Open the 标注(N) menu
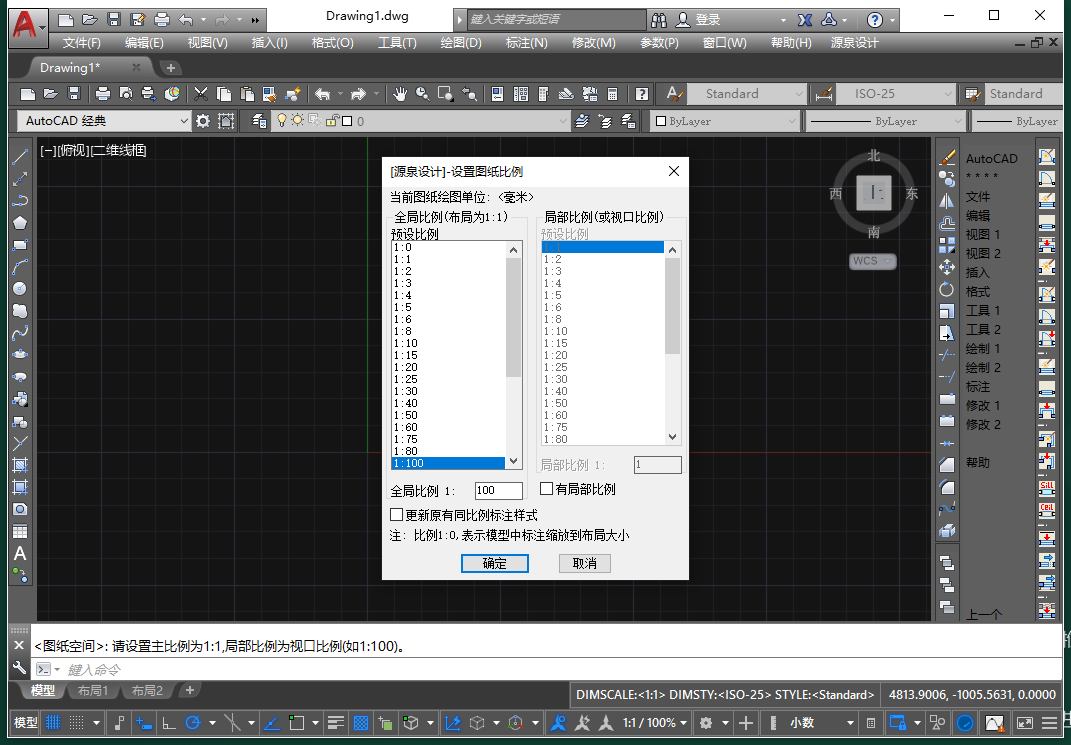 (x=526, y=43)
